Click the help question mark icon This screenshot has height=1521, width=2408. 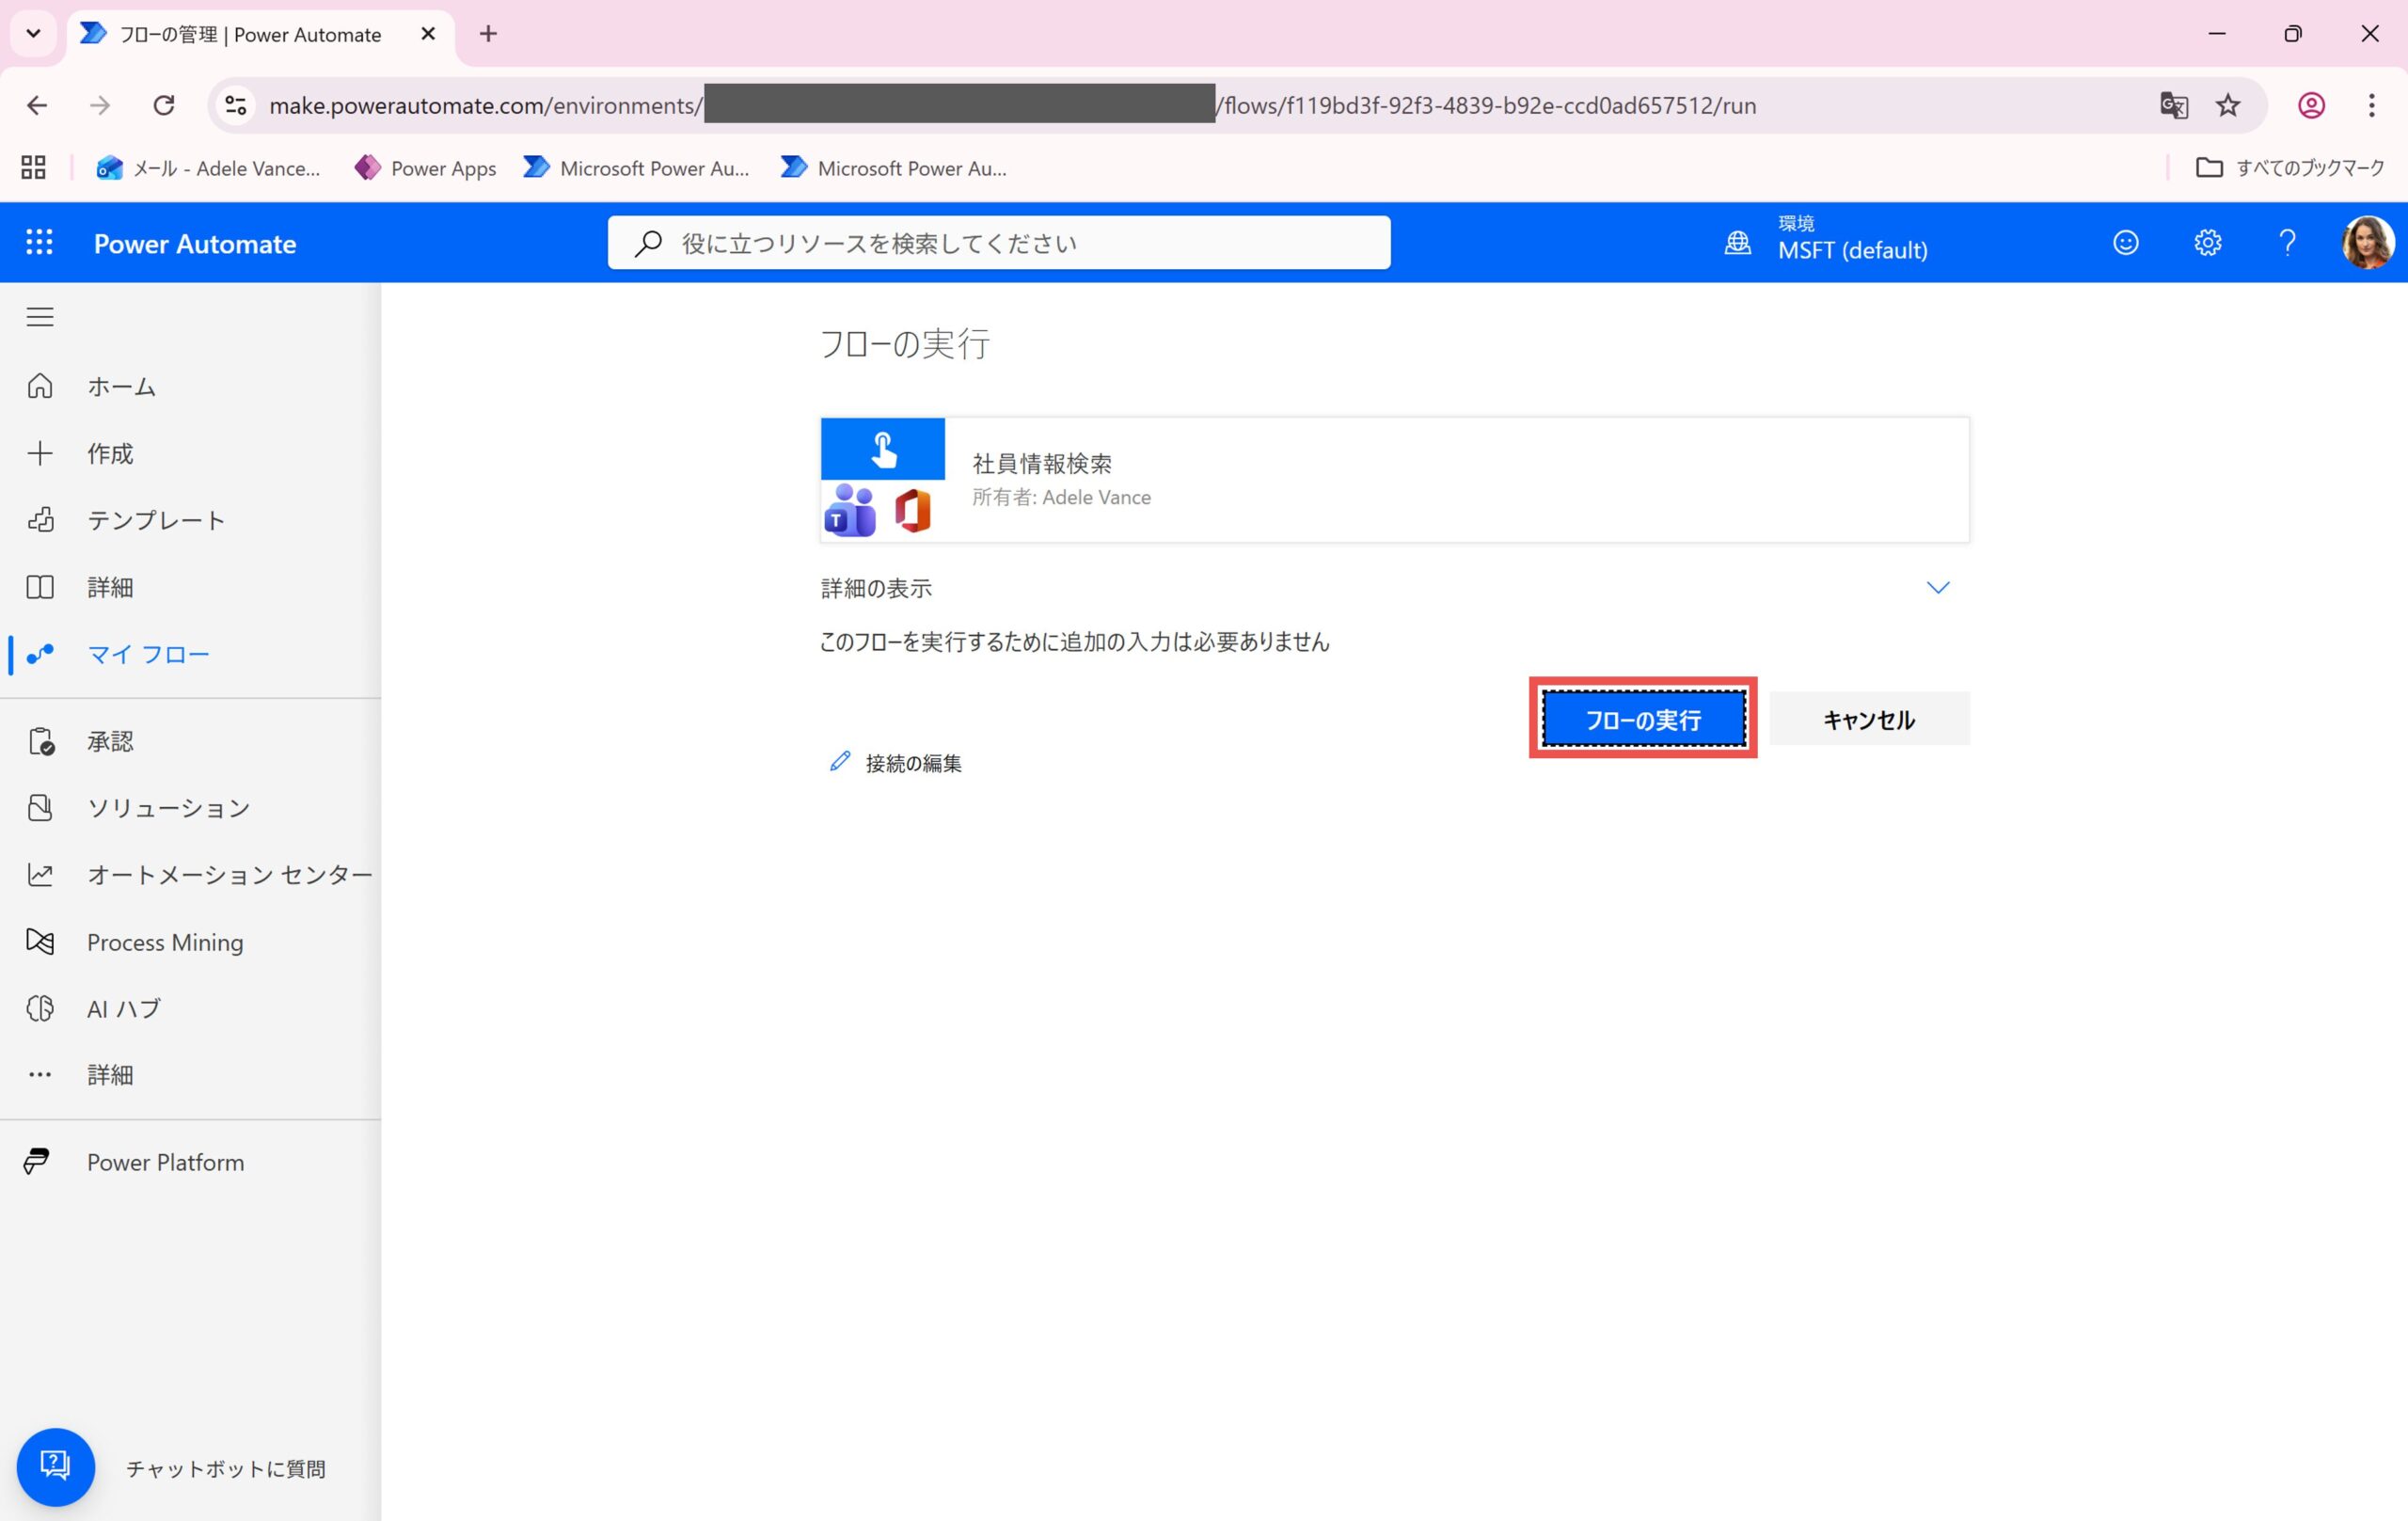2287,242
